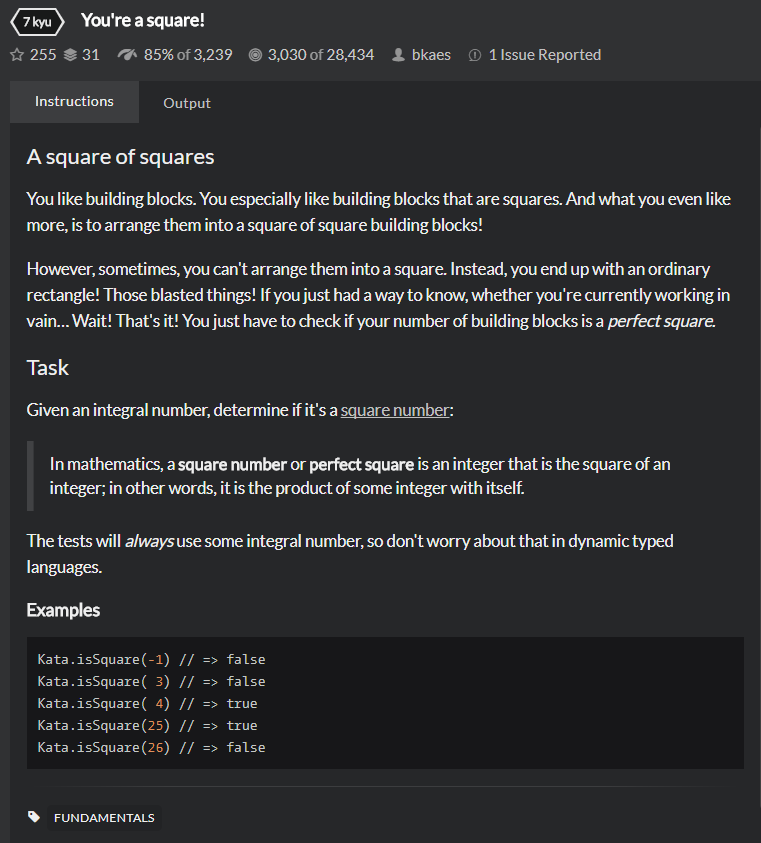Screen dimensions: 761x843
Task: Follow the "square number" link
Action: tap(395, 409)
